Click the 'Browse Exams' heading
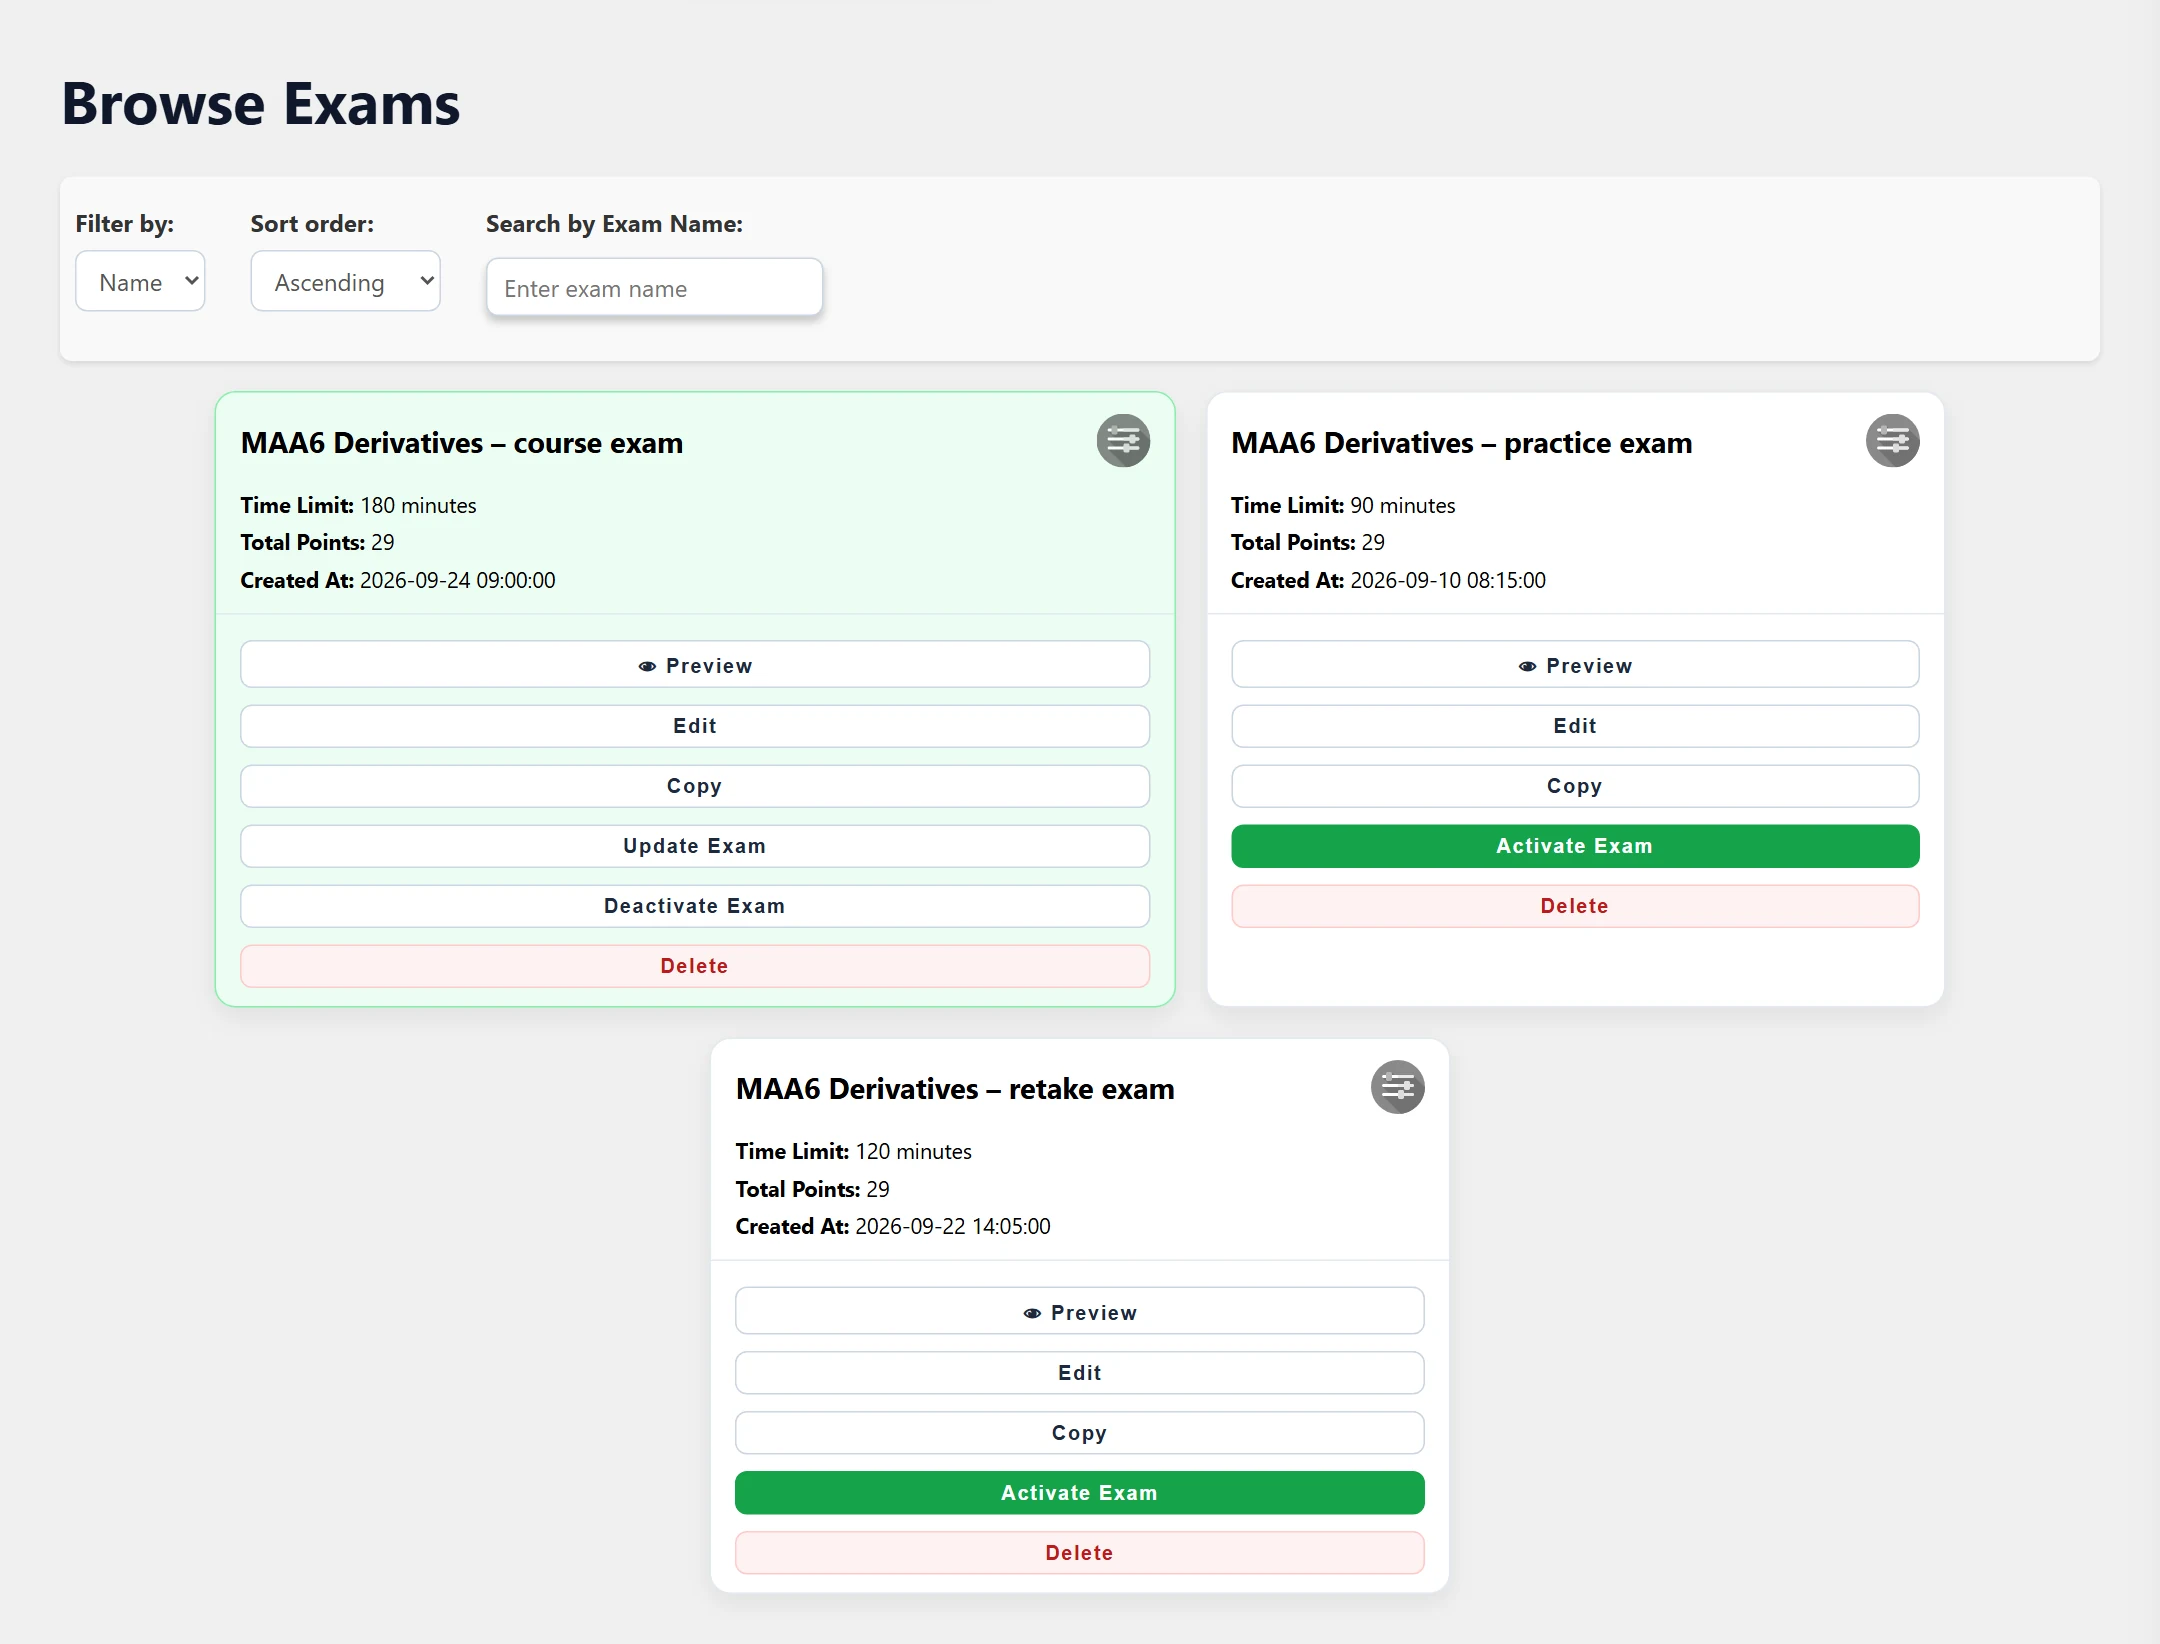The image size is (2160, 1644). [x=261, y=104]
